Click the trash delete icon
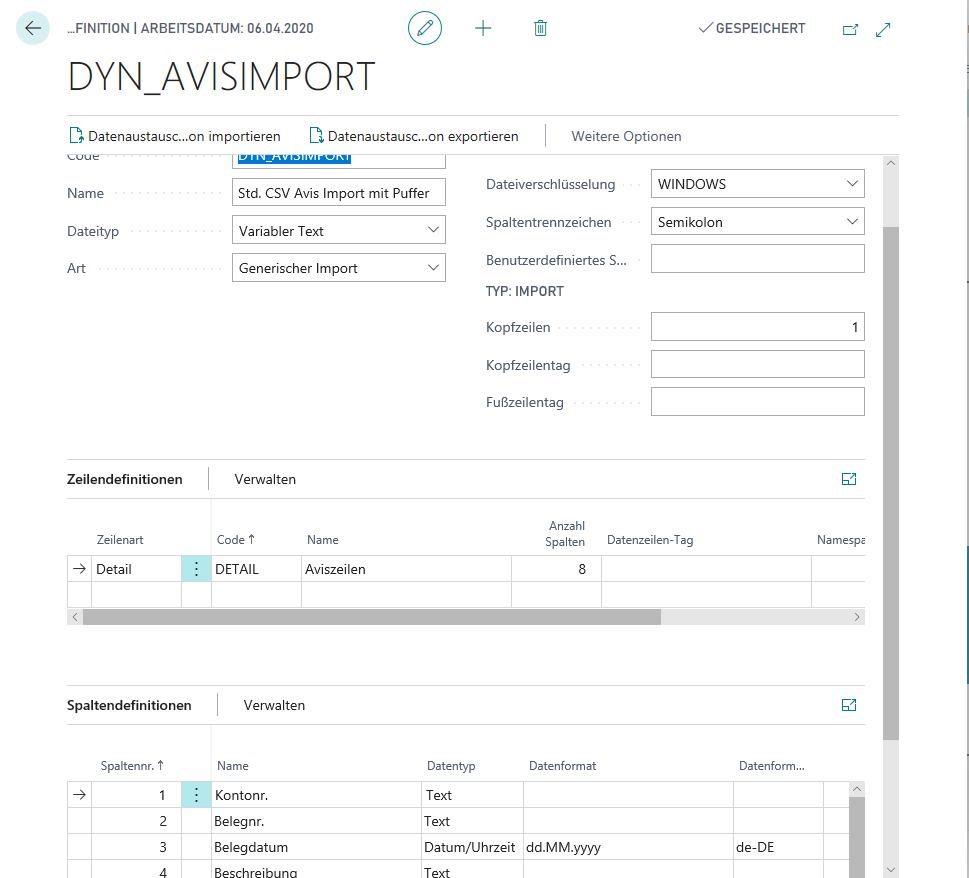The image size is (969, 878). point(540,28)
